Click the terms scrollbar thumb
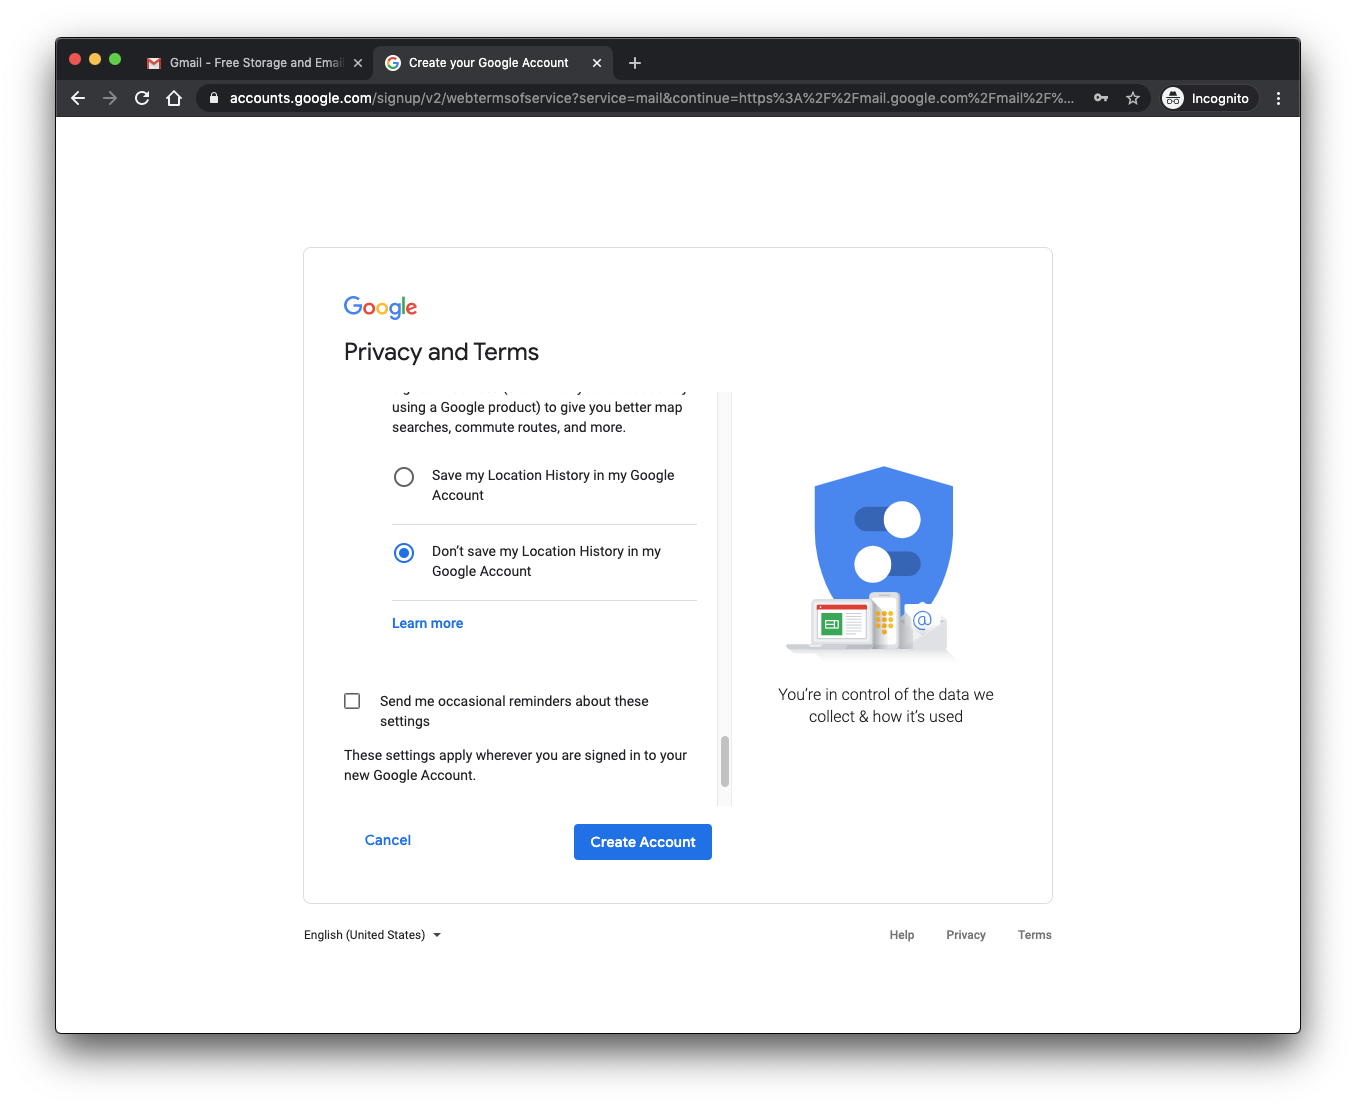The height and width of the screenshot is (1107, 1356). point(725,762)
